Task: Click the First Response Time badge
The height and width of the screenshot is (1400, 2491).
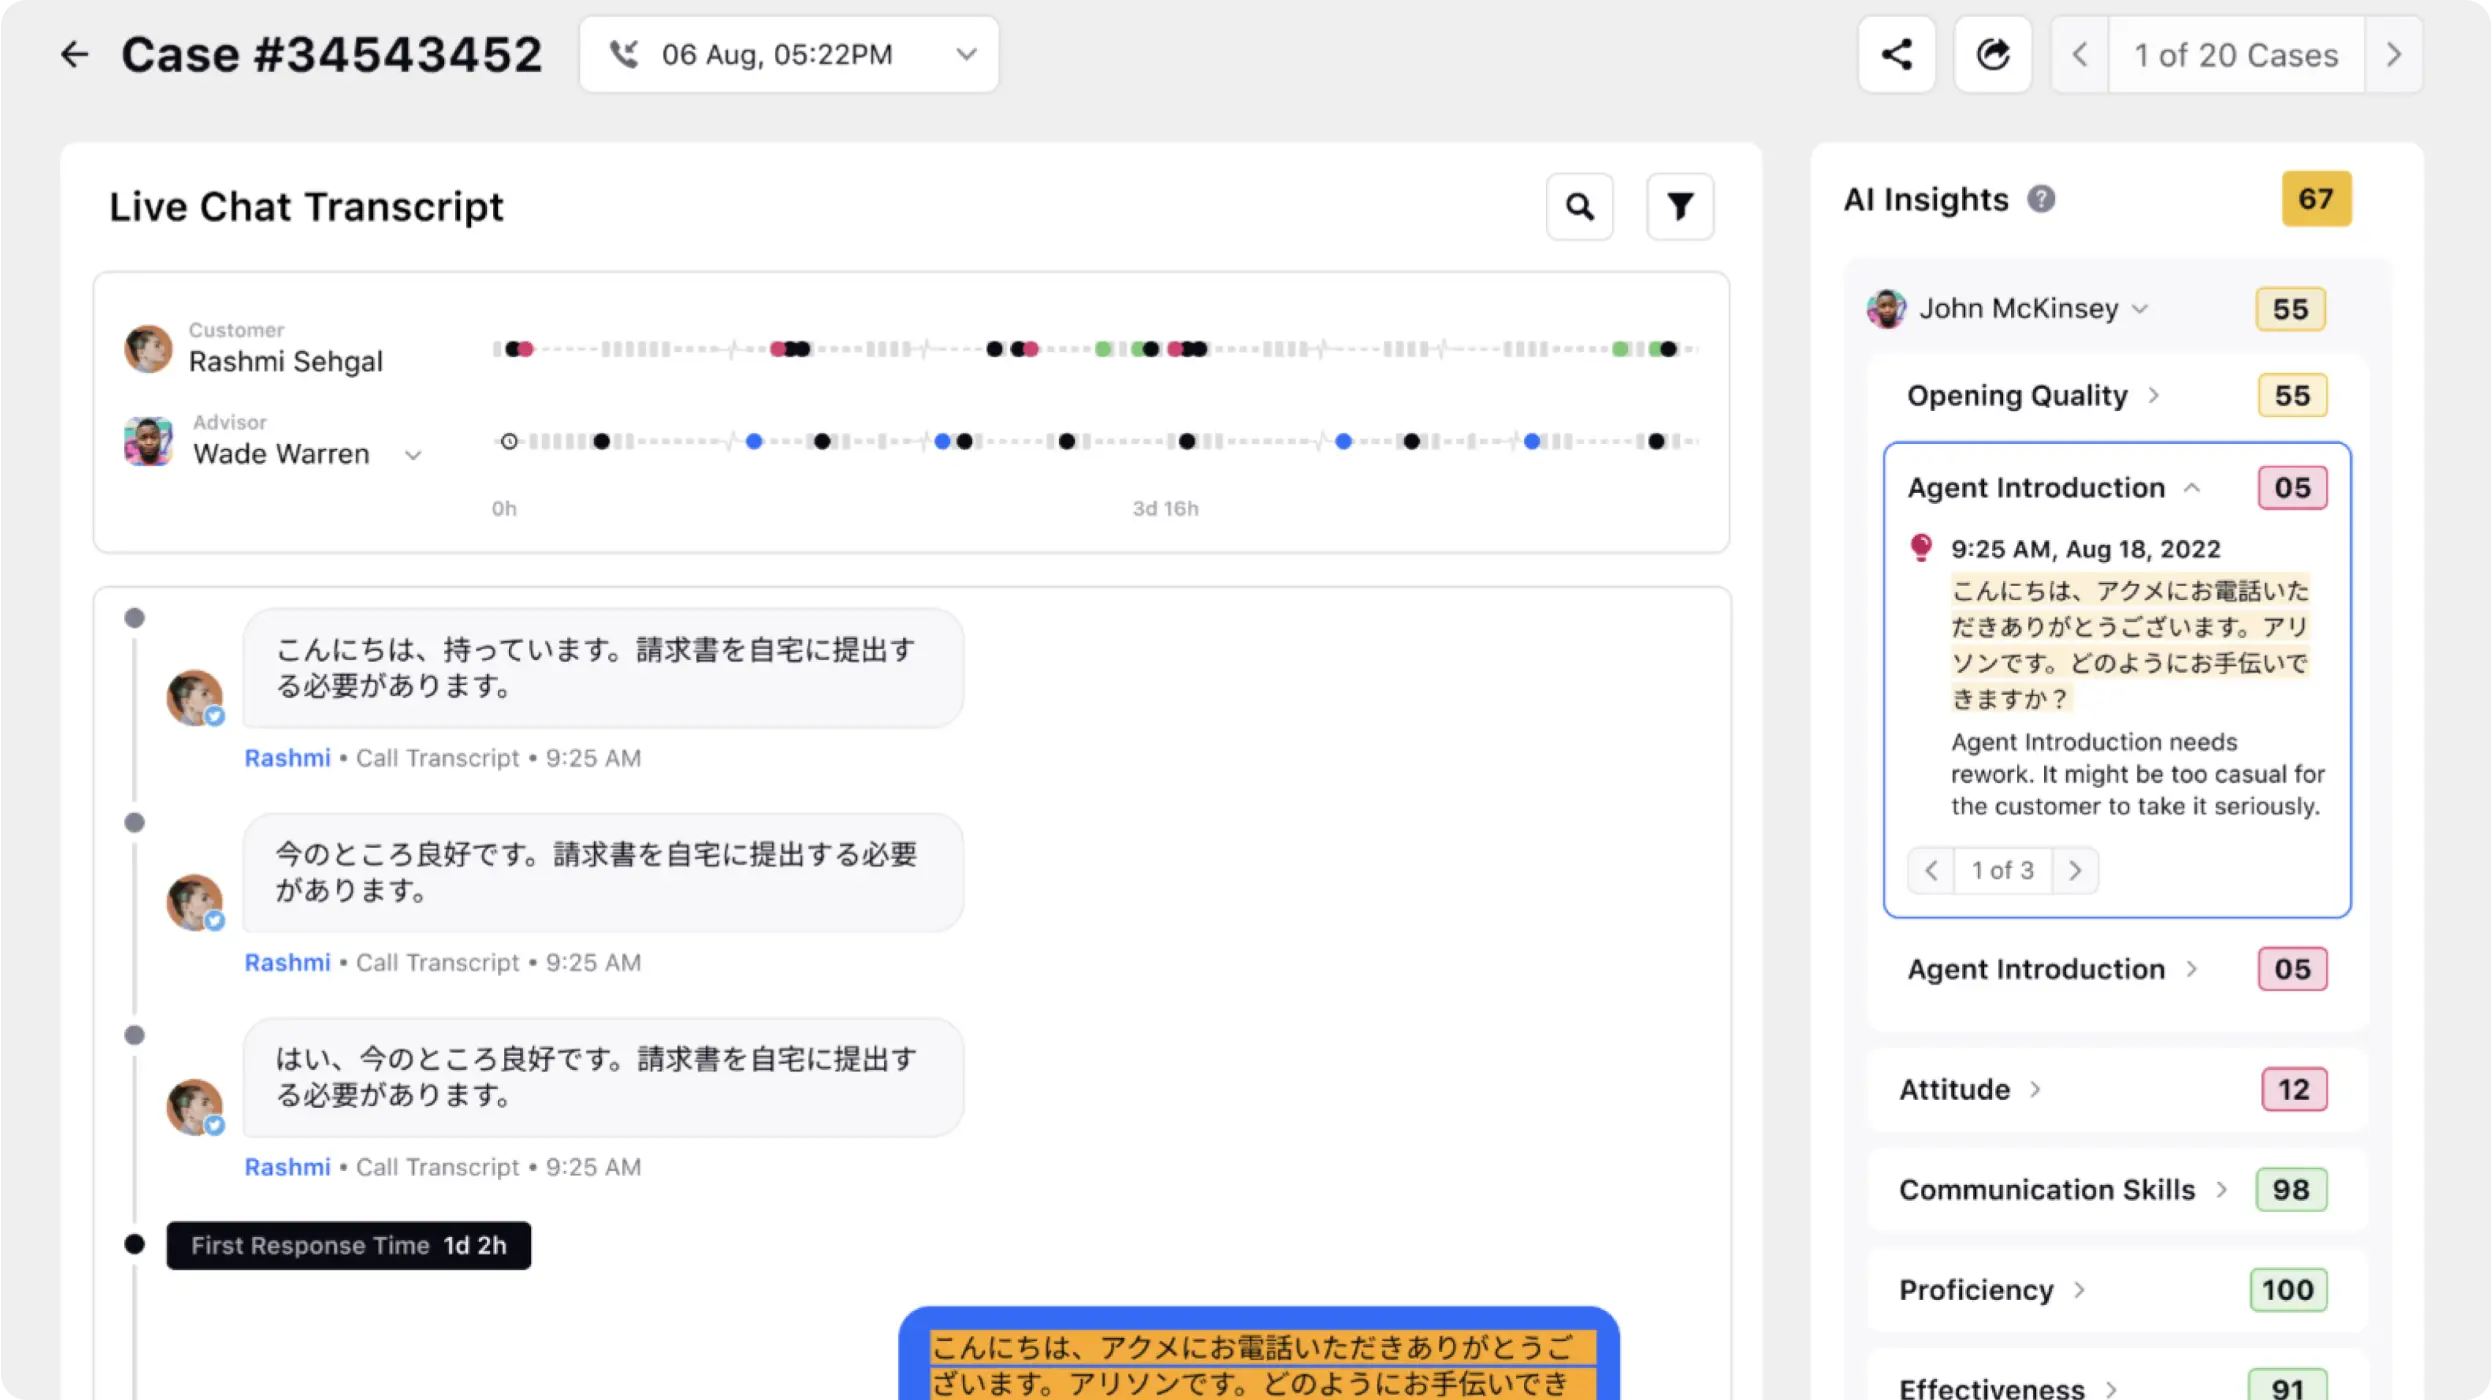Action: click(x=348, y=1245)
